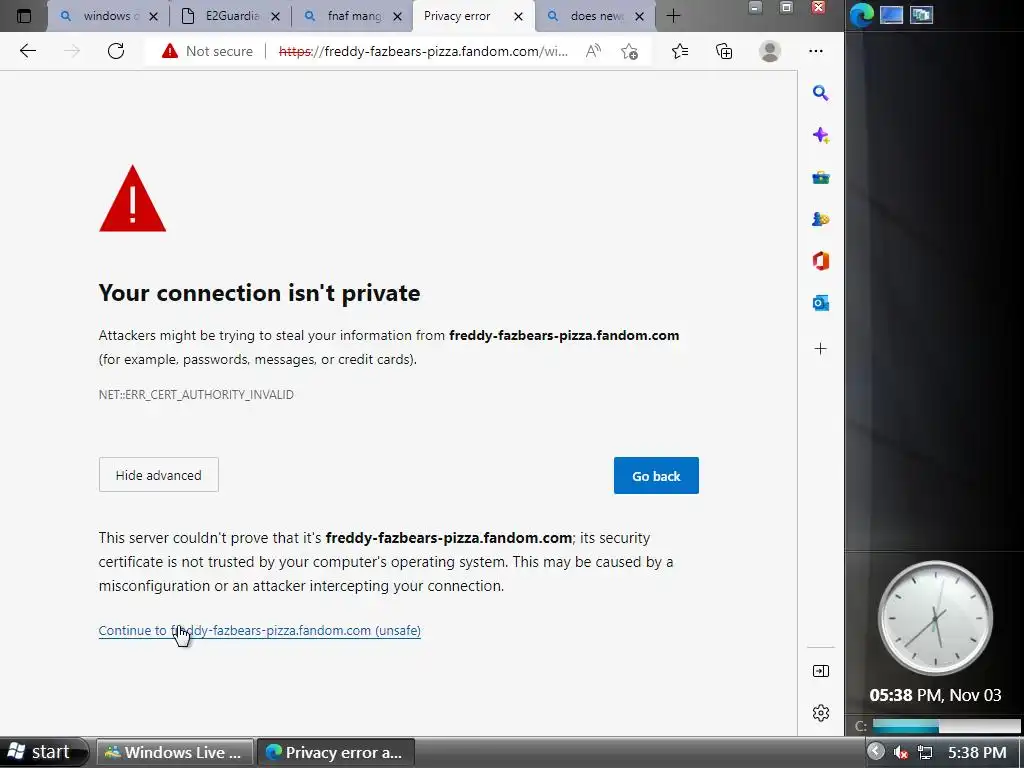Open sidebar Tools briefcase icon

click(820, 177)
